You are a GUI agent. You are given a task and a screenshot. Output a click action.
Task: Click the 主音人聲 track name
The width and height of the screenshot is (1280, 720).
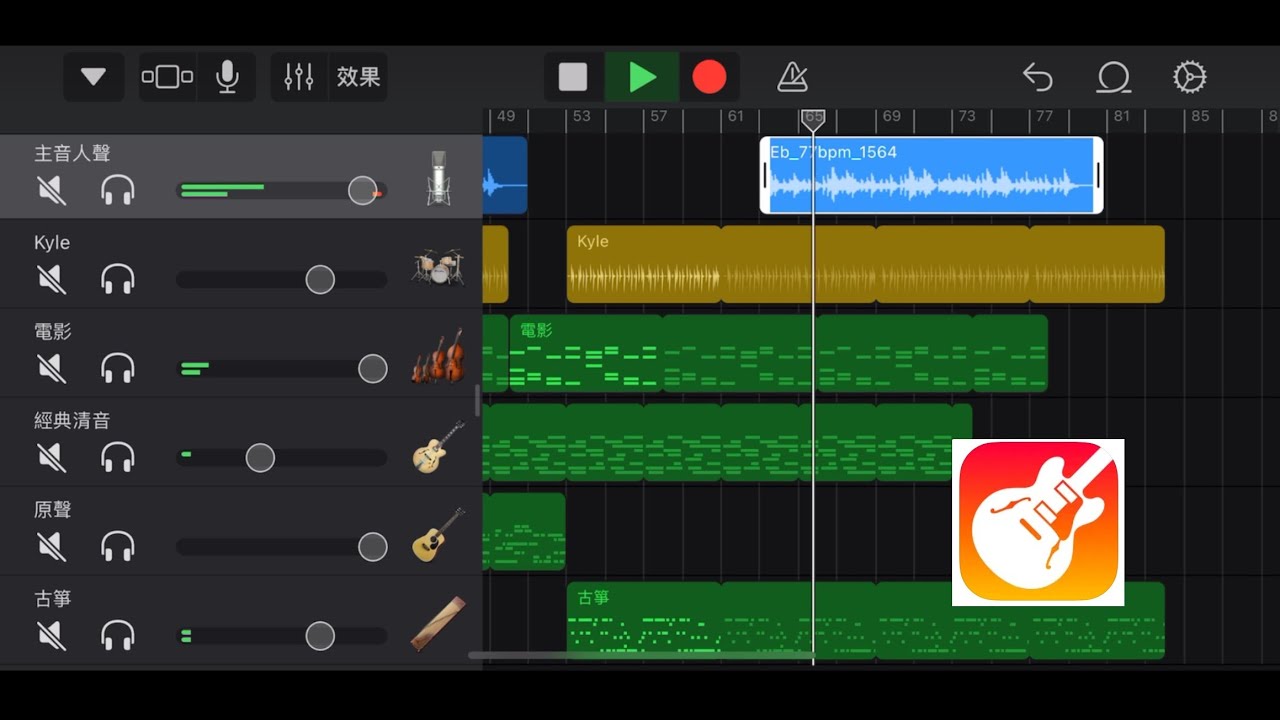[x=72, y=153]
